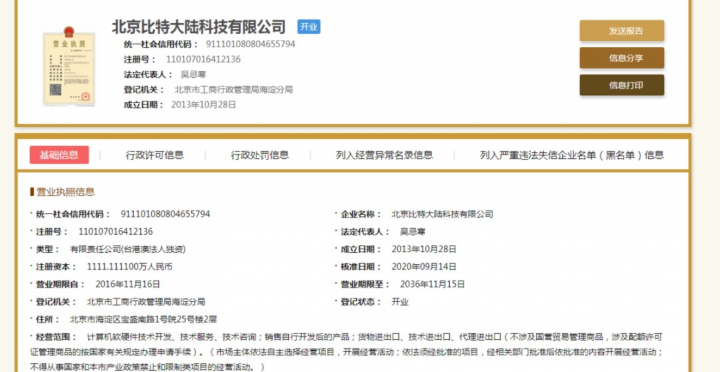Click the 核准日期 2020年09月14日 value
Viewport: 720px width, 372px height.
click(424, 266)
